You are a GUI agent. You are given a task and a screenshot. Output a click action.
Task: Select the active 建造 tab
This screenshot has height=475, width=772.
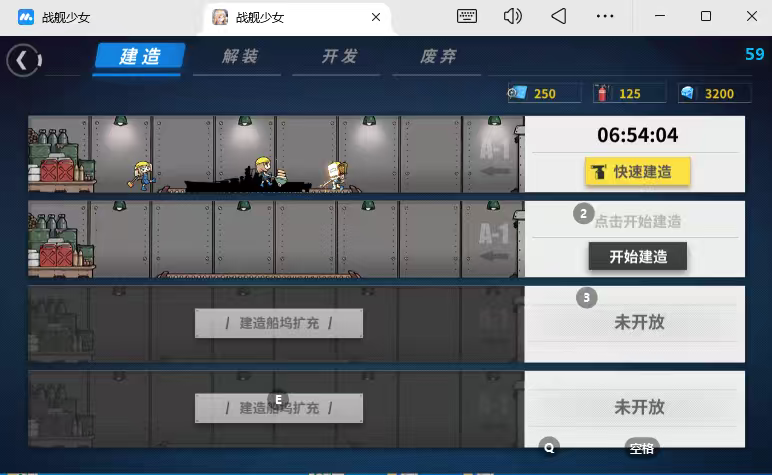click(x=140, y=57)
